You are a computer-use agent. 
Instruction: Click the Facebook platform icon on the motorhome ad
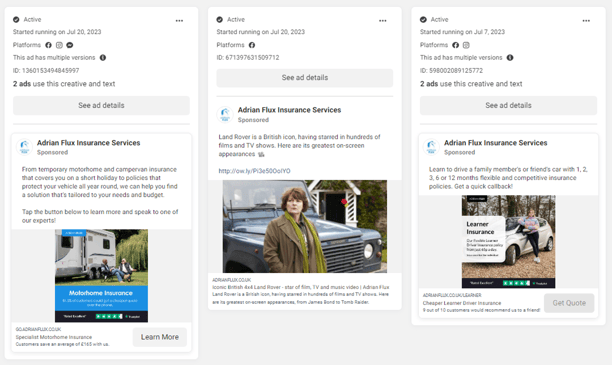pyautogui.click(x=48, y=45)
